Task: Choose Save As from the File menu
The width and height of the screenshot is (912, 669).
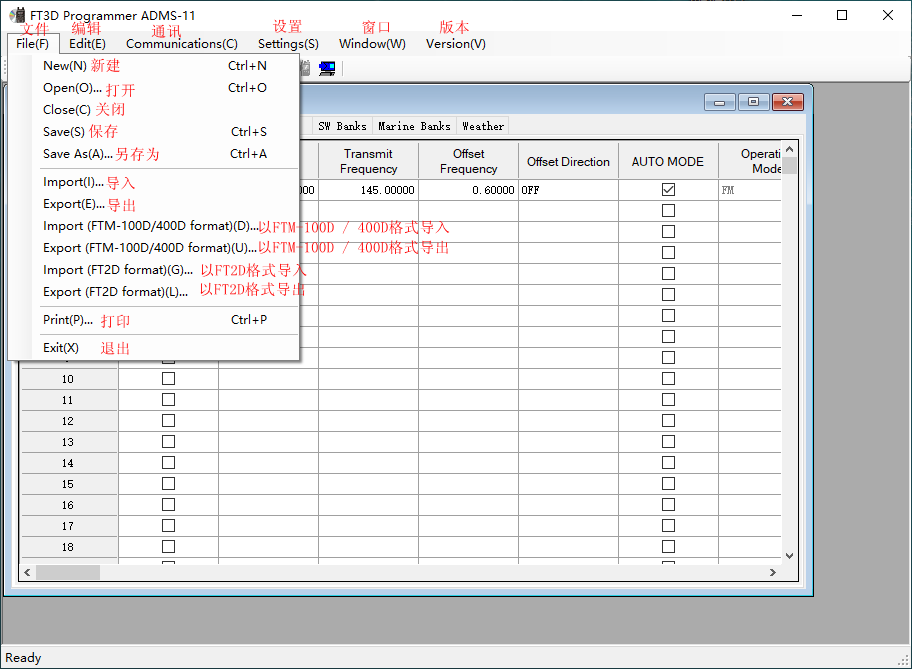Action: pos(78,154)
